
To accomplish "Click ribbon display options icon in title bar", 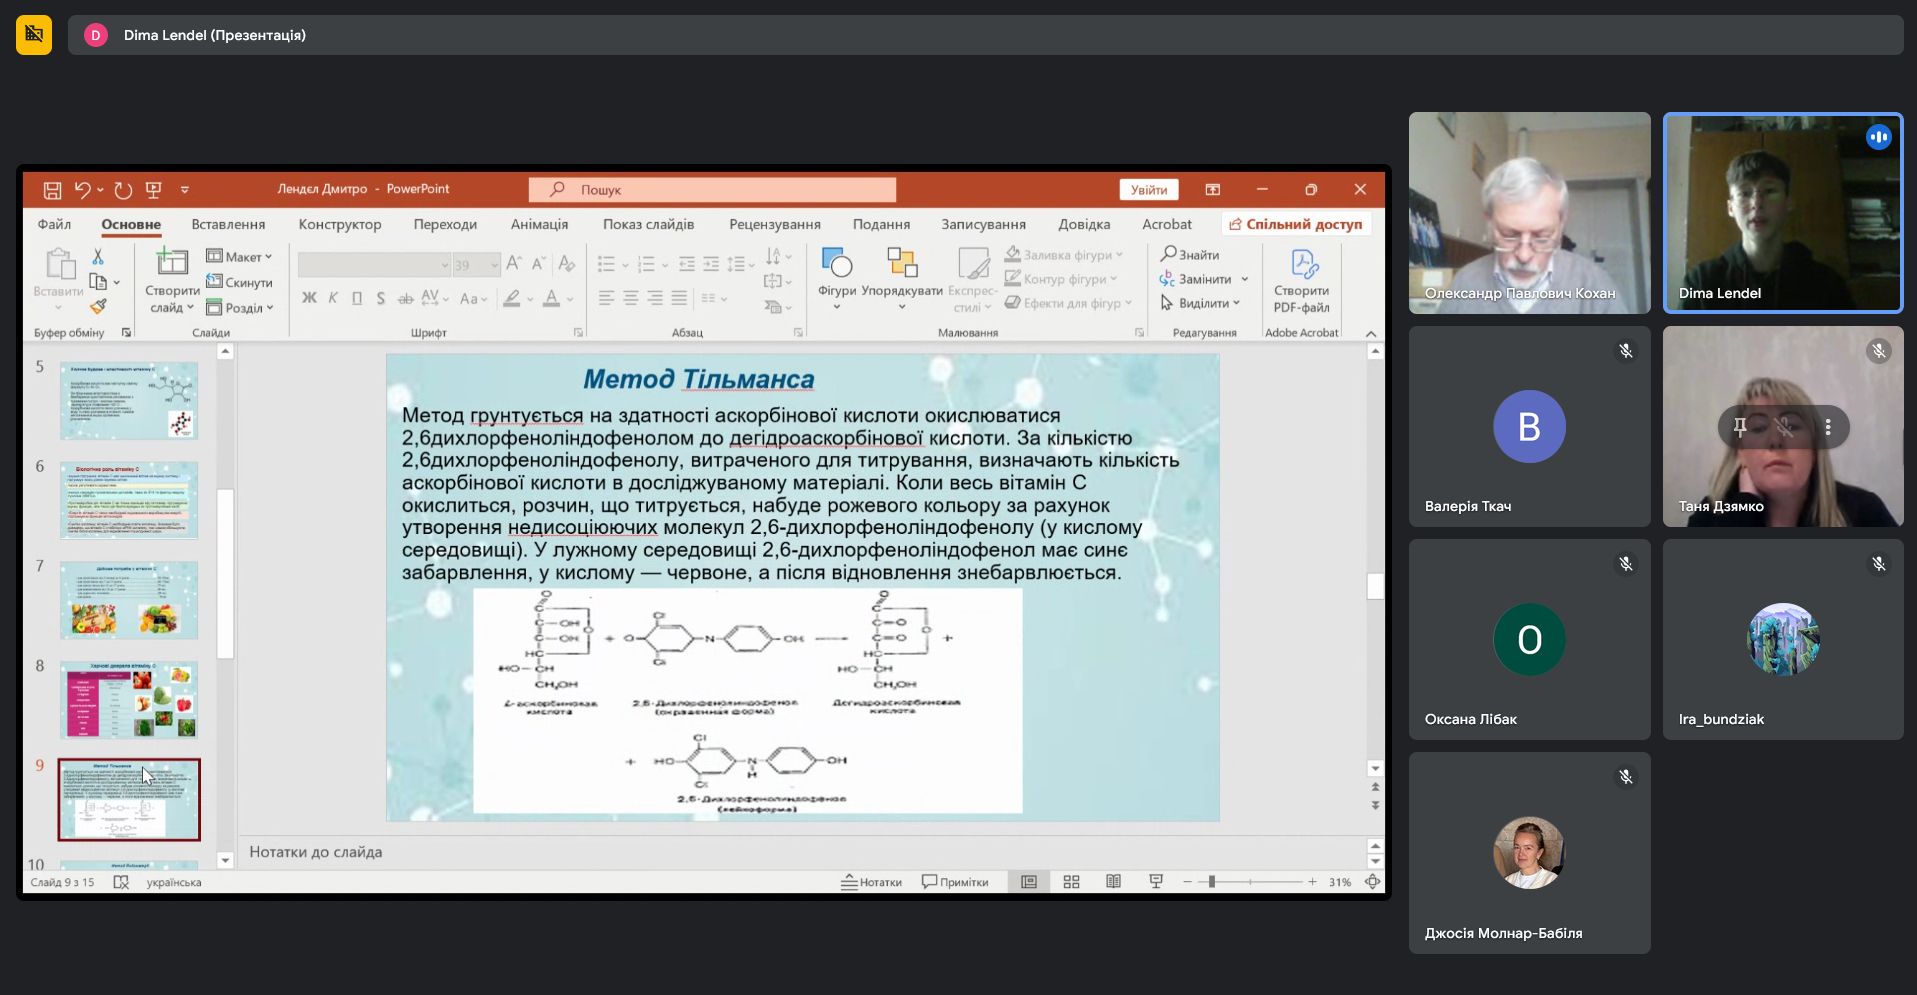I will (x=1213, y=189).
